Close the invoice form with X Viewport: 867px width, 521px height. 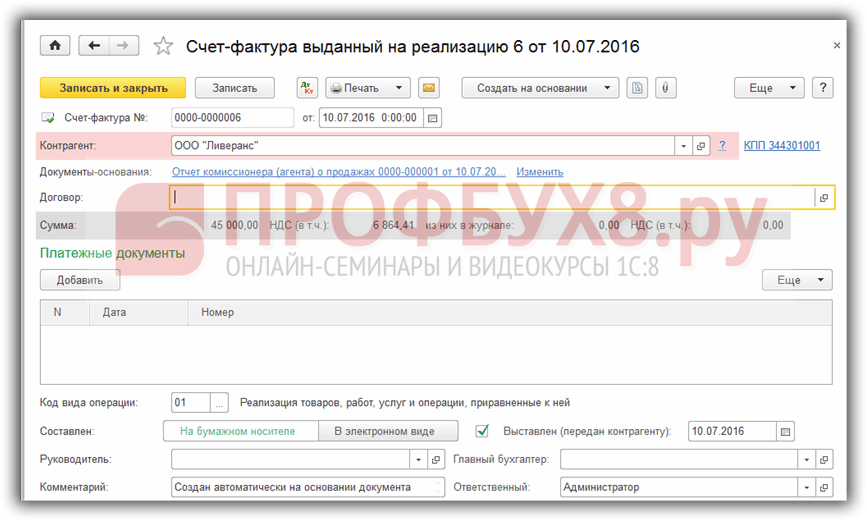pos(837,45)
